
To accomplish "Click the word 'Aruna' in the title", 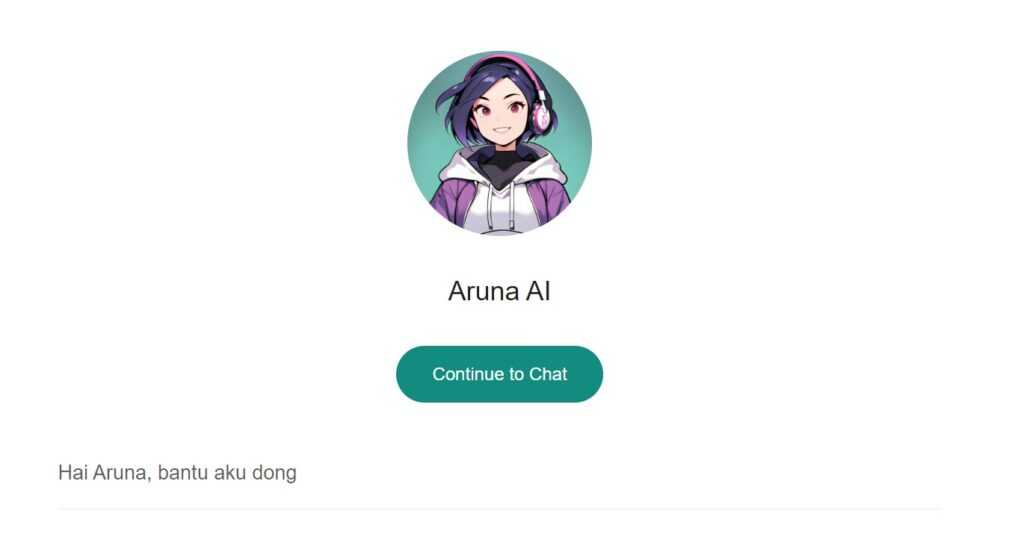I will [483, 291].
